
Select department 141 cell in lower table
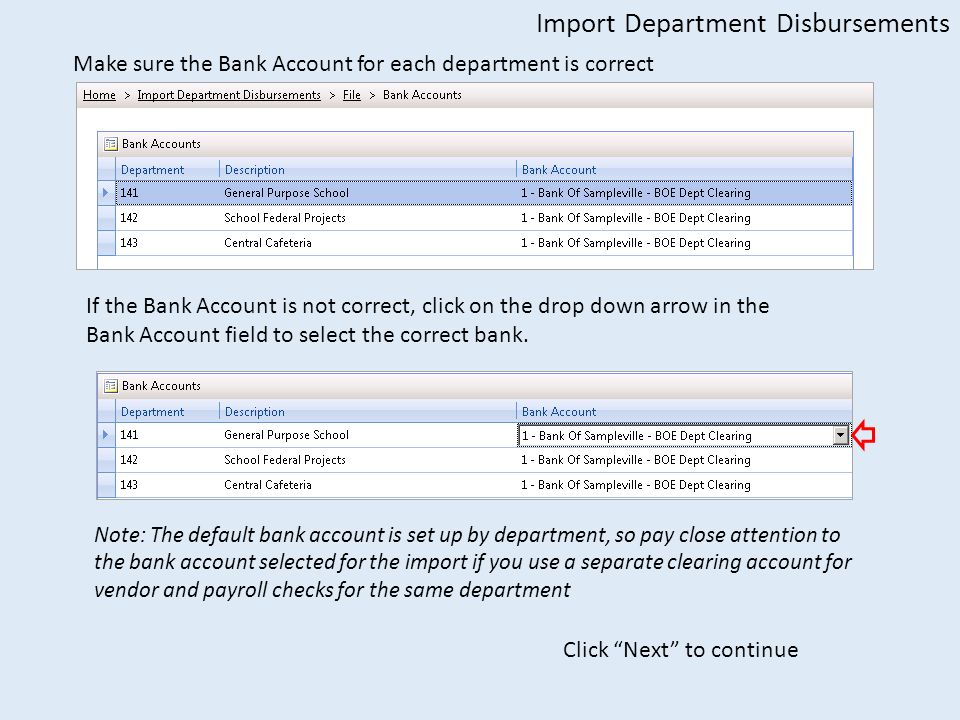167,435
